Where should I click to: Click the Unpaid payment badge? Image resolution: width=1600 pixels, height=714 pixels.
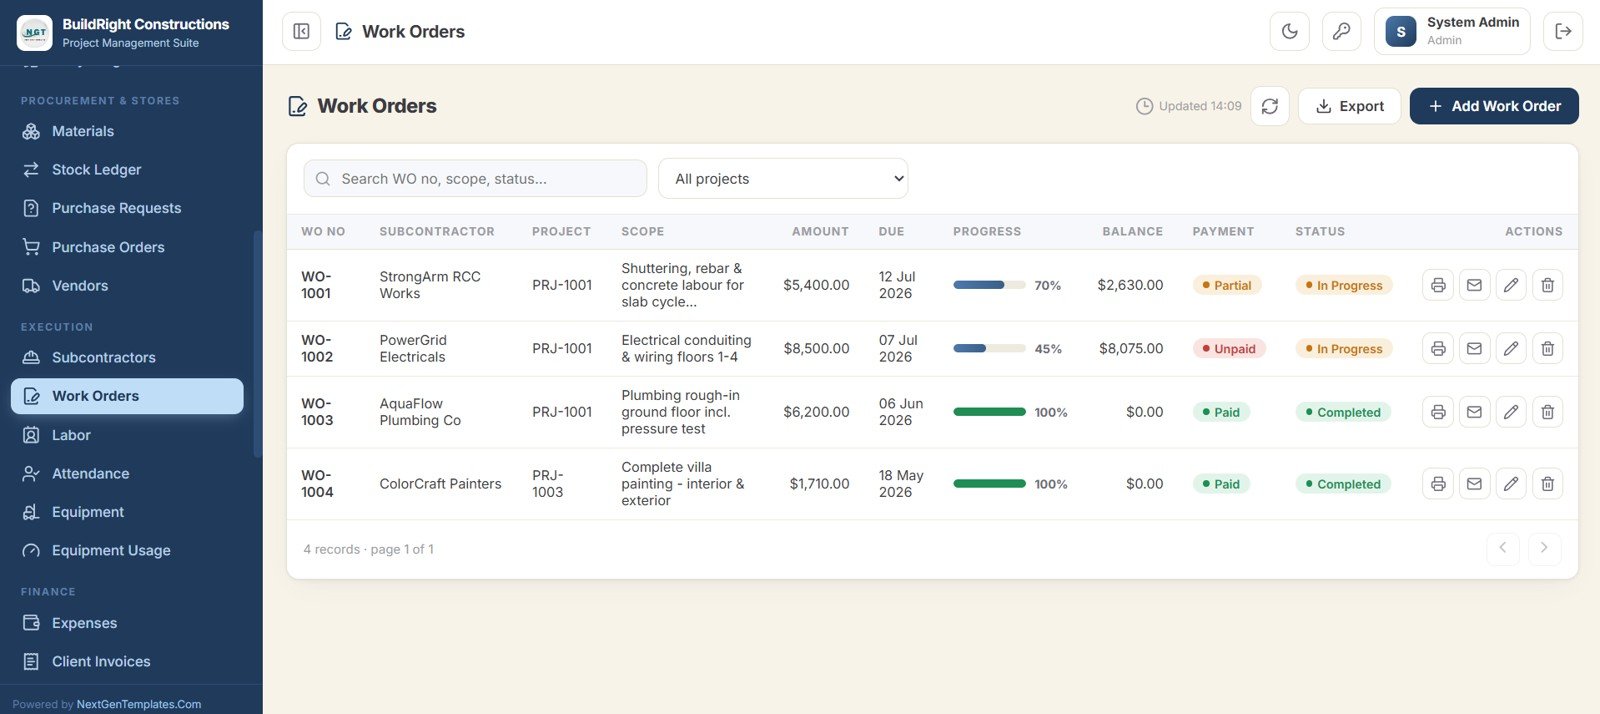1229,349
